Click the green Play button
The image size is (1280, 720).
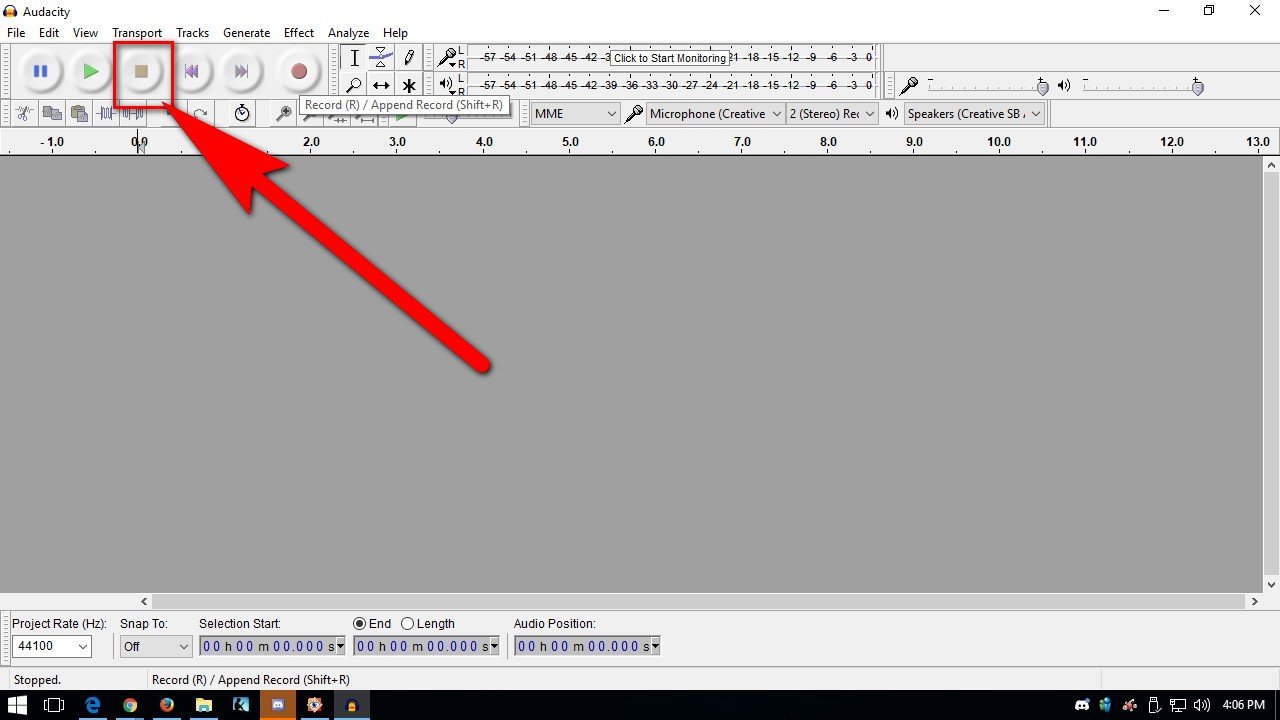pyautogui.click(x=91, y=71)
